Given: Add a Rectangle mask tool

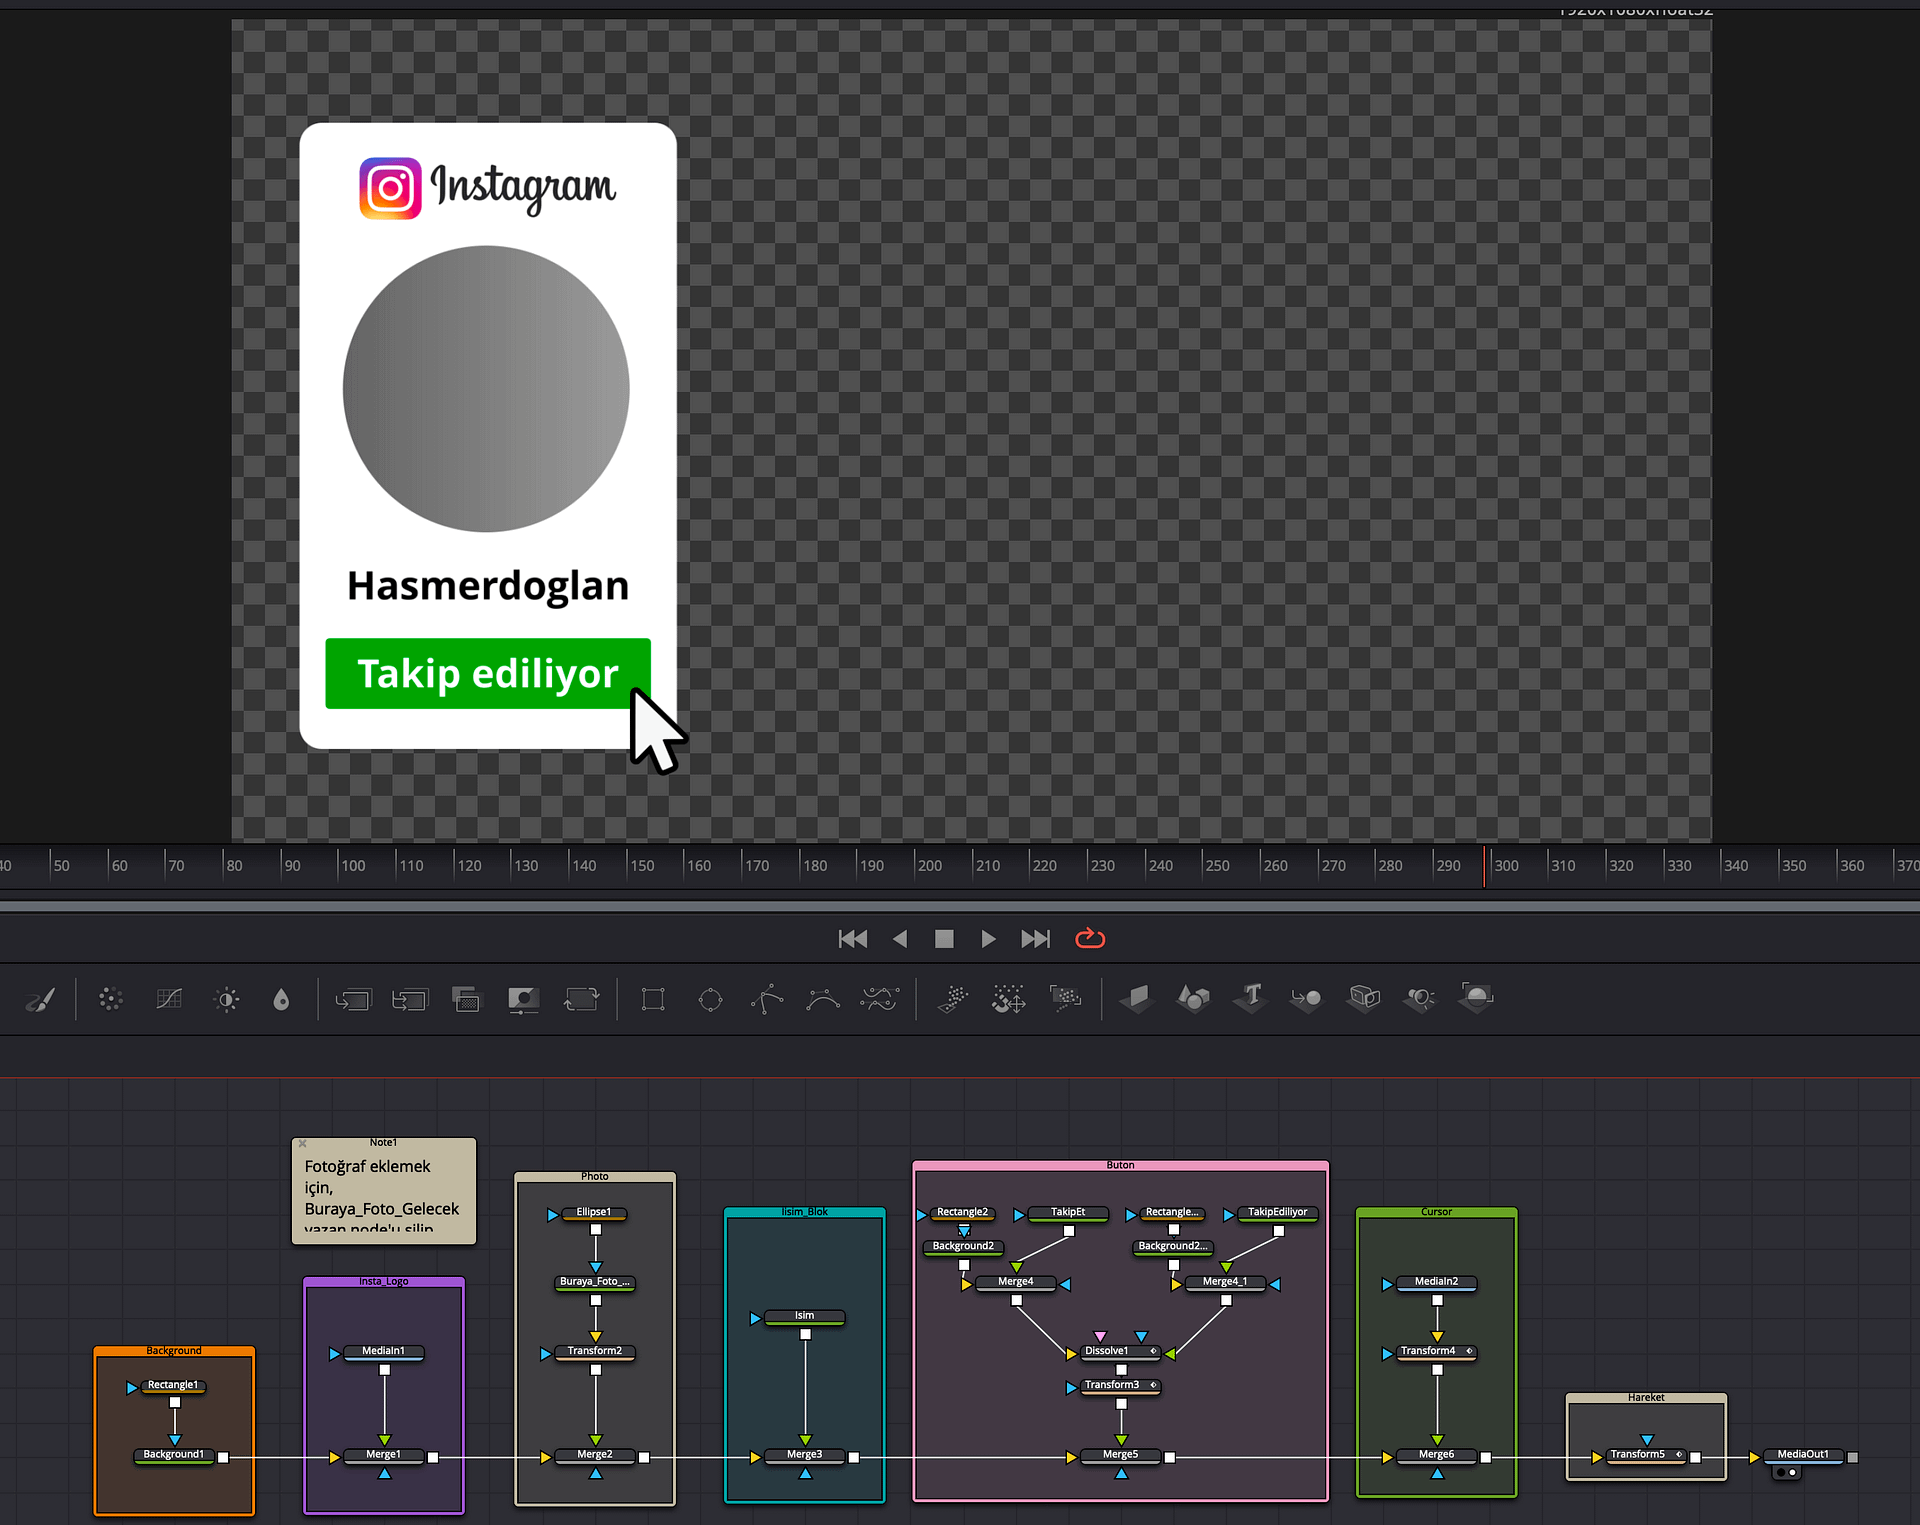Looking at the screenshot, I should [x=653, y=999].
